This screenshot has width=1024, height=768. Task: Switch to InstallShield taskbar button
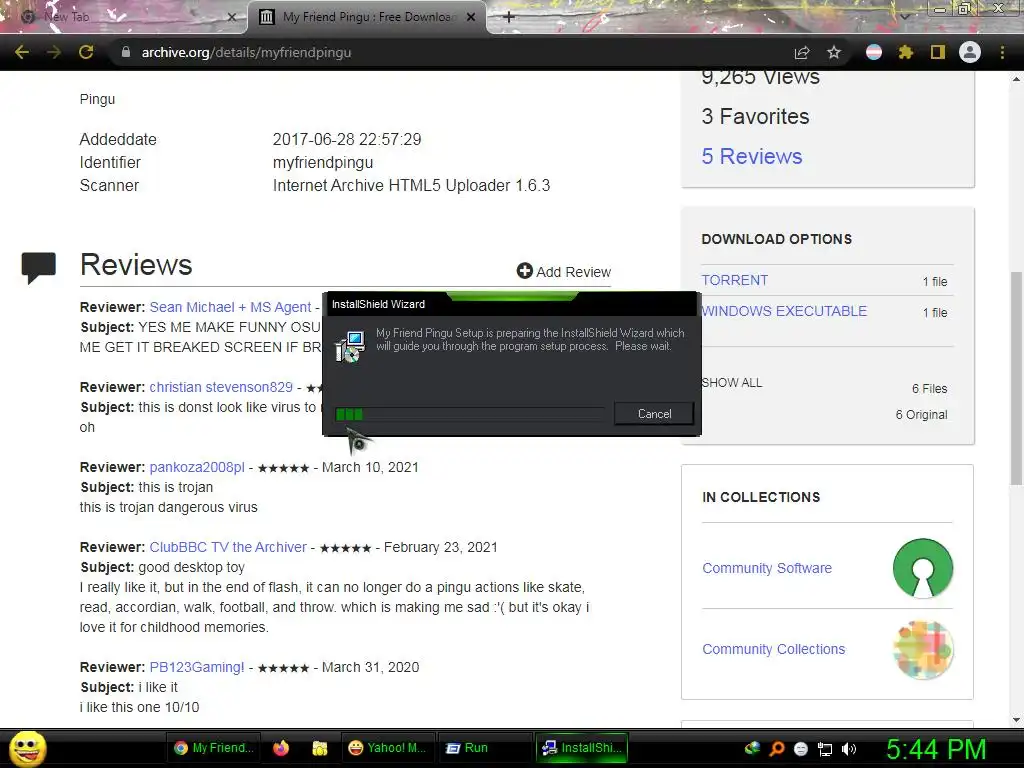click(582, 748)
